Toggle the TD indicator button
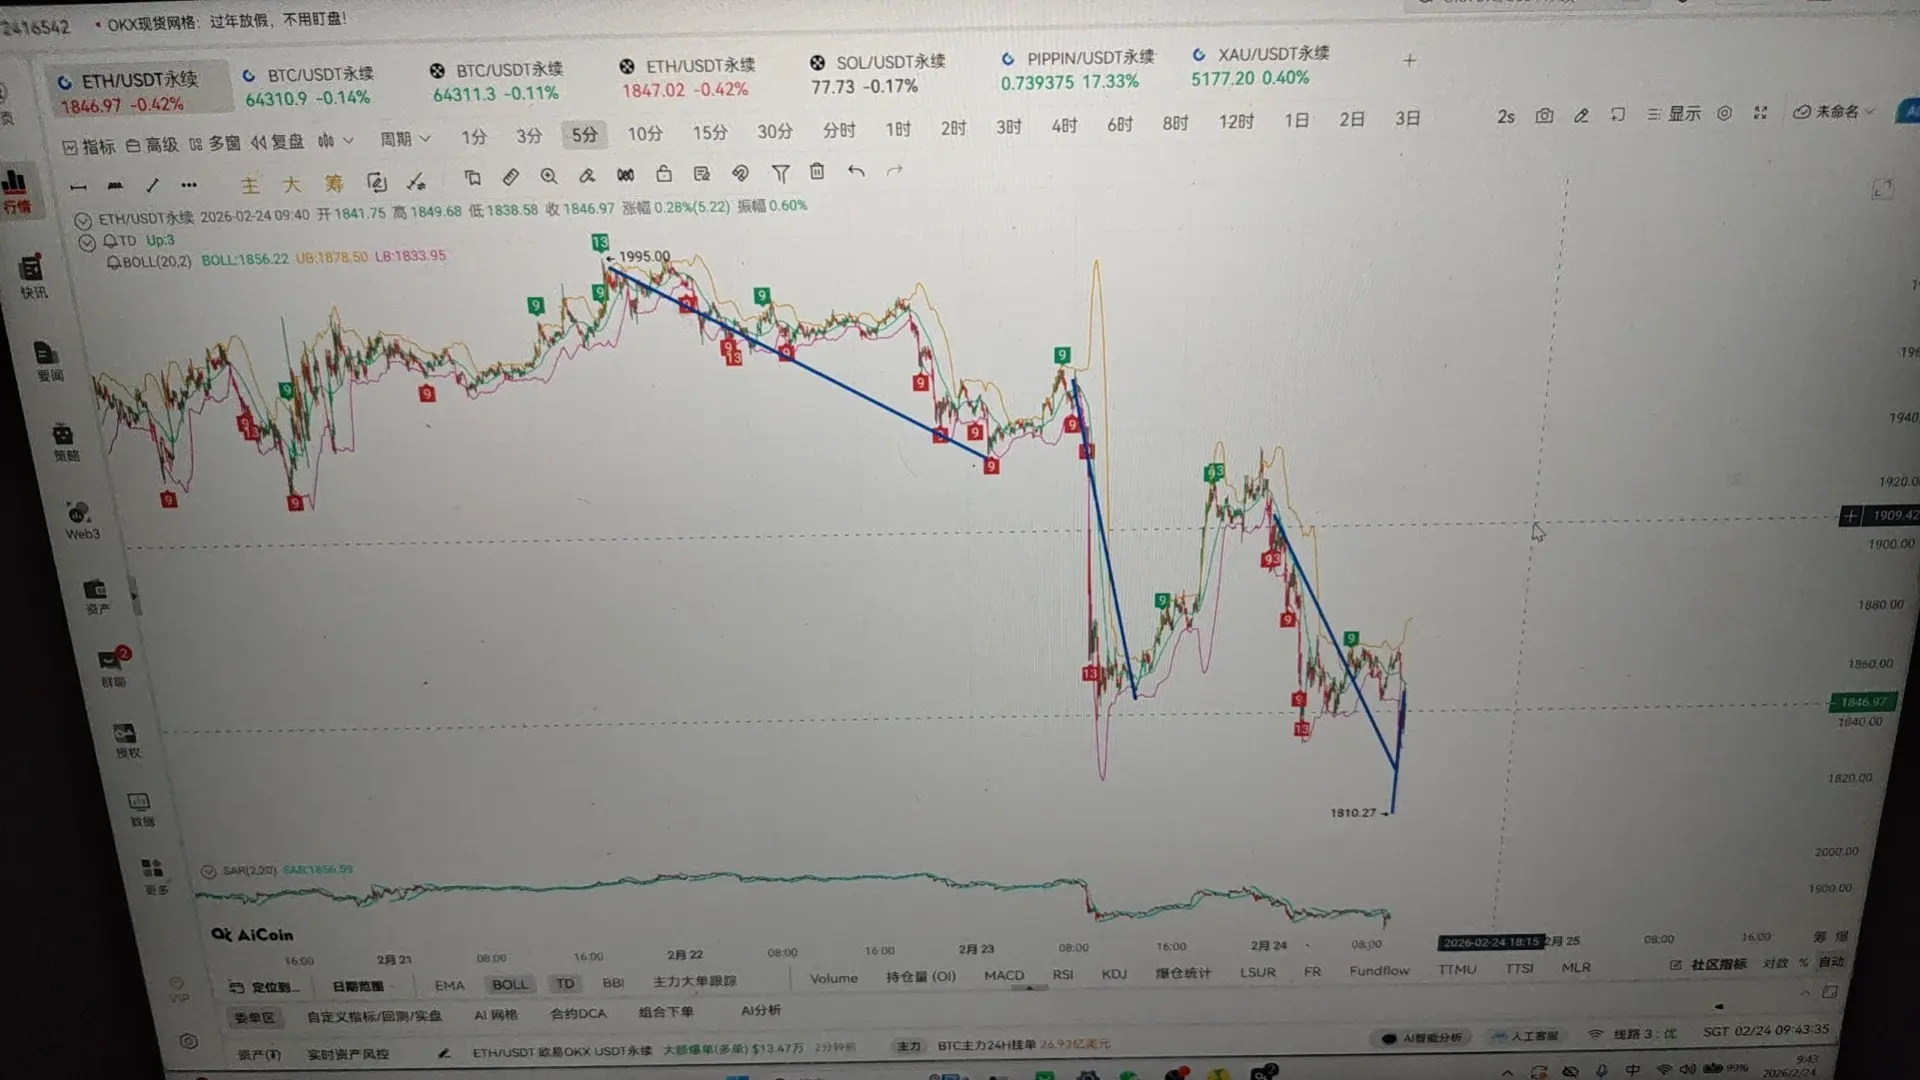Screen dimensions: 1920x1080 click(x=565, y=984)
